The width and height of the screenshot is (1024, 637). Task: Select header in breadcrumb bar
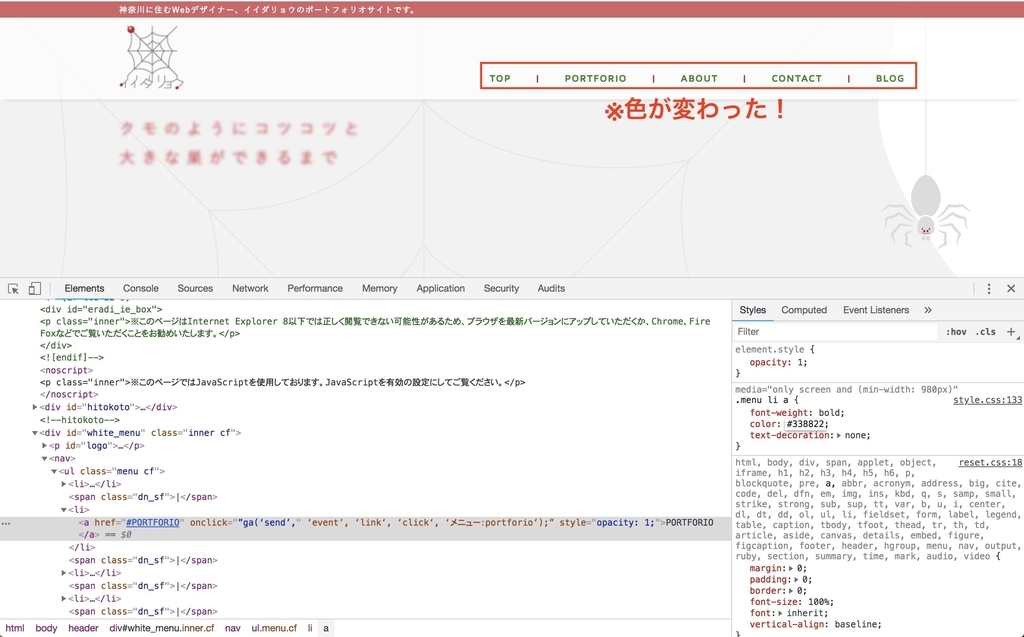(x=84, y=628)
